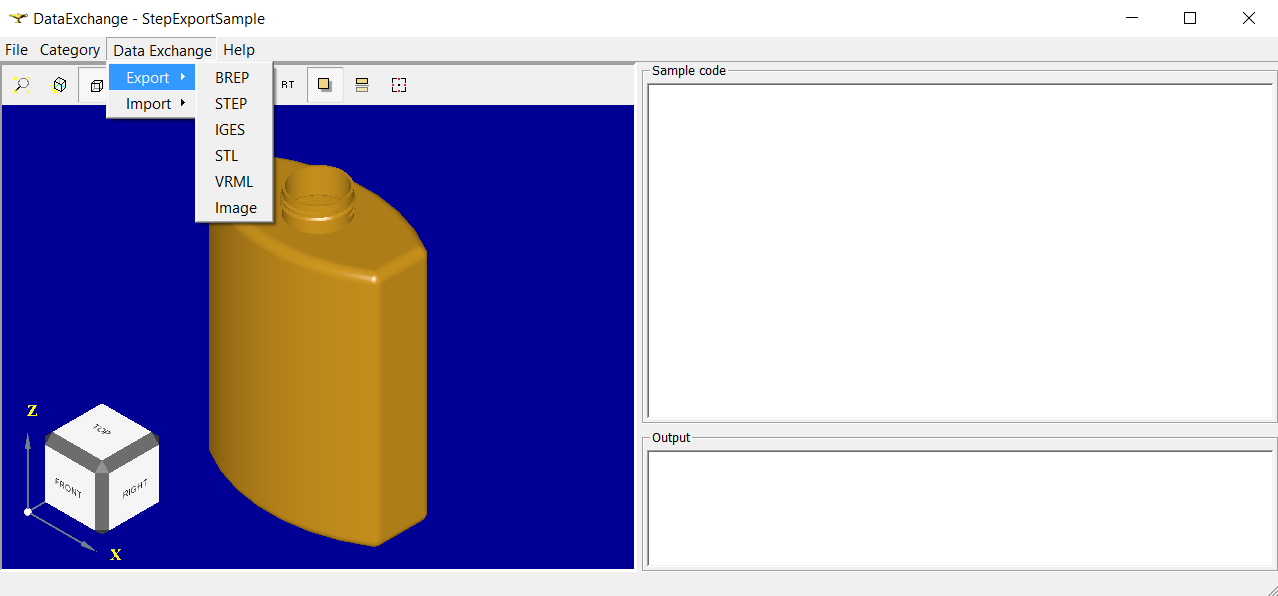Screen dimensions: 1278x596
Task: Toggle the RT ray tracing button
Action: [288, 86]
